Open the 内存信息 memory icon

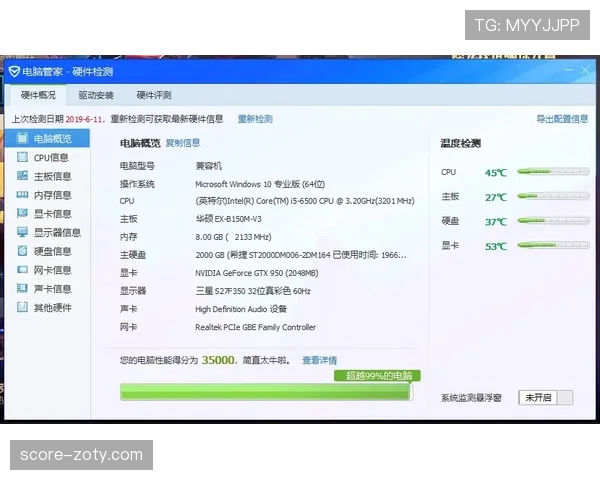(x=23, y=195)
